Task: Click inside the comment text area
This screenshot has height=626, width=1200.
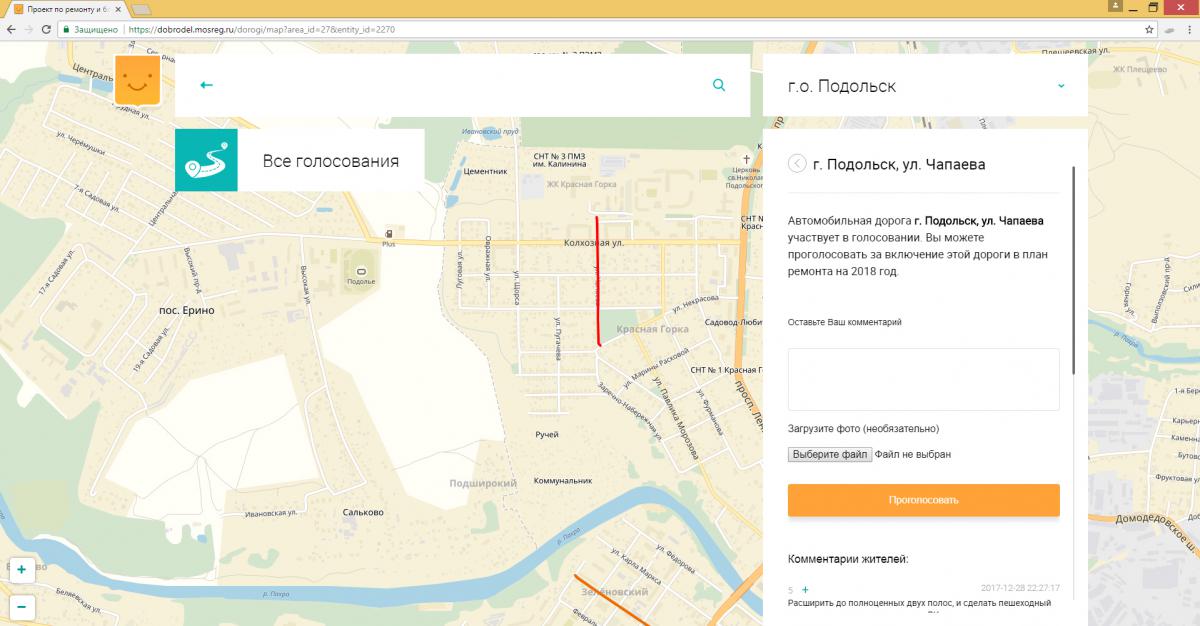Action: point(923,379)
